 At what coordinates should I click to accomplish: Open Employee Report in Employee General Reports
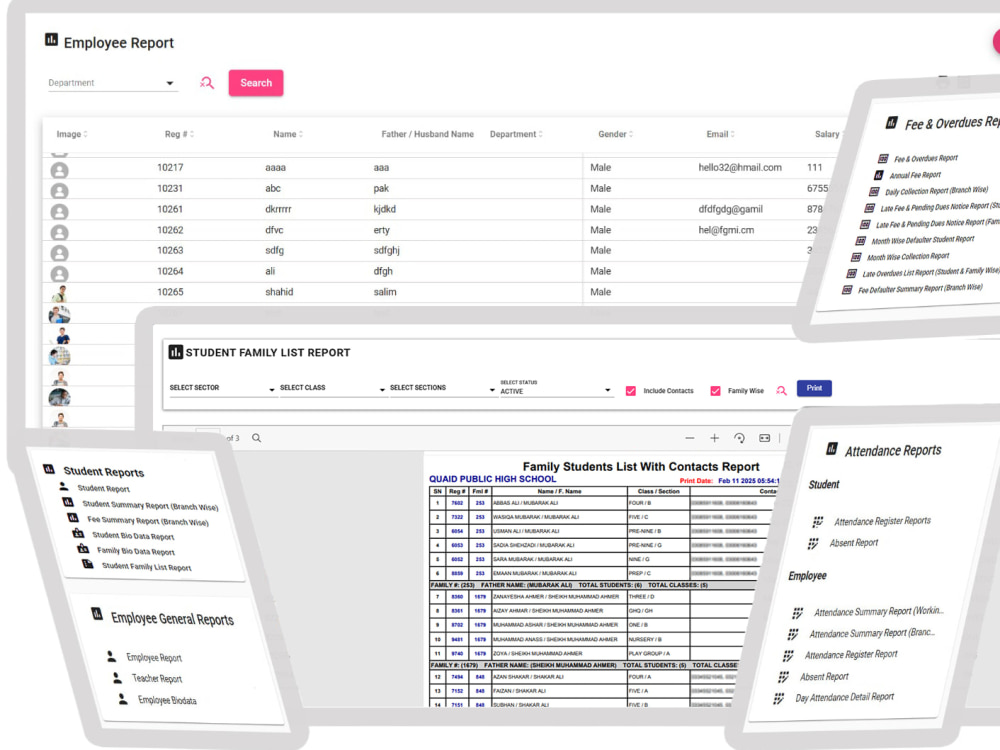coord(154,658)
